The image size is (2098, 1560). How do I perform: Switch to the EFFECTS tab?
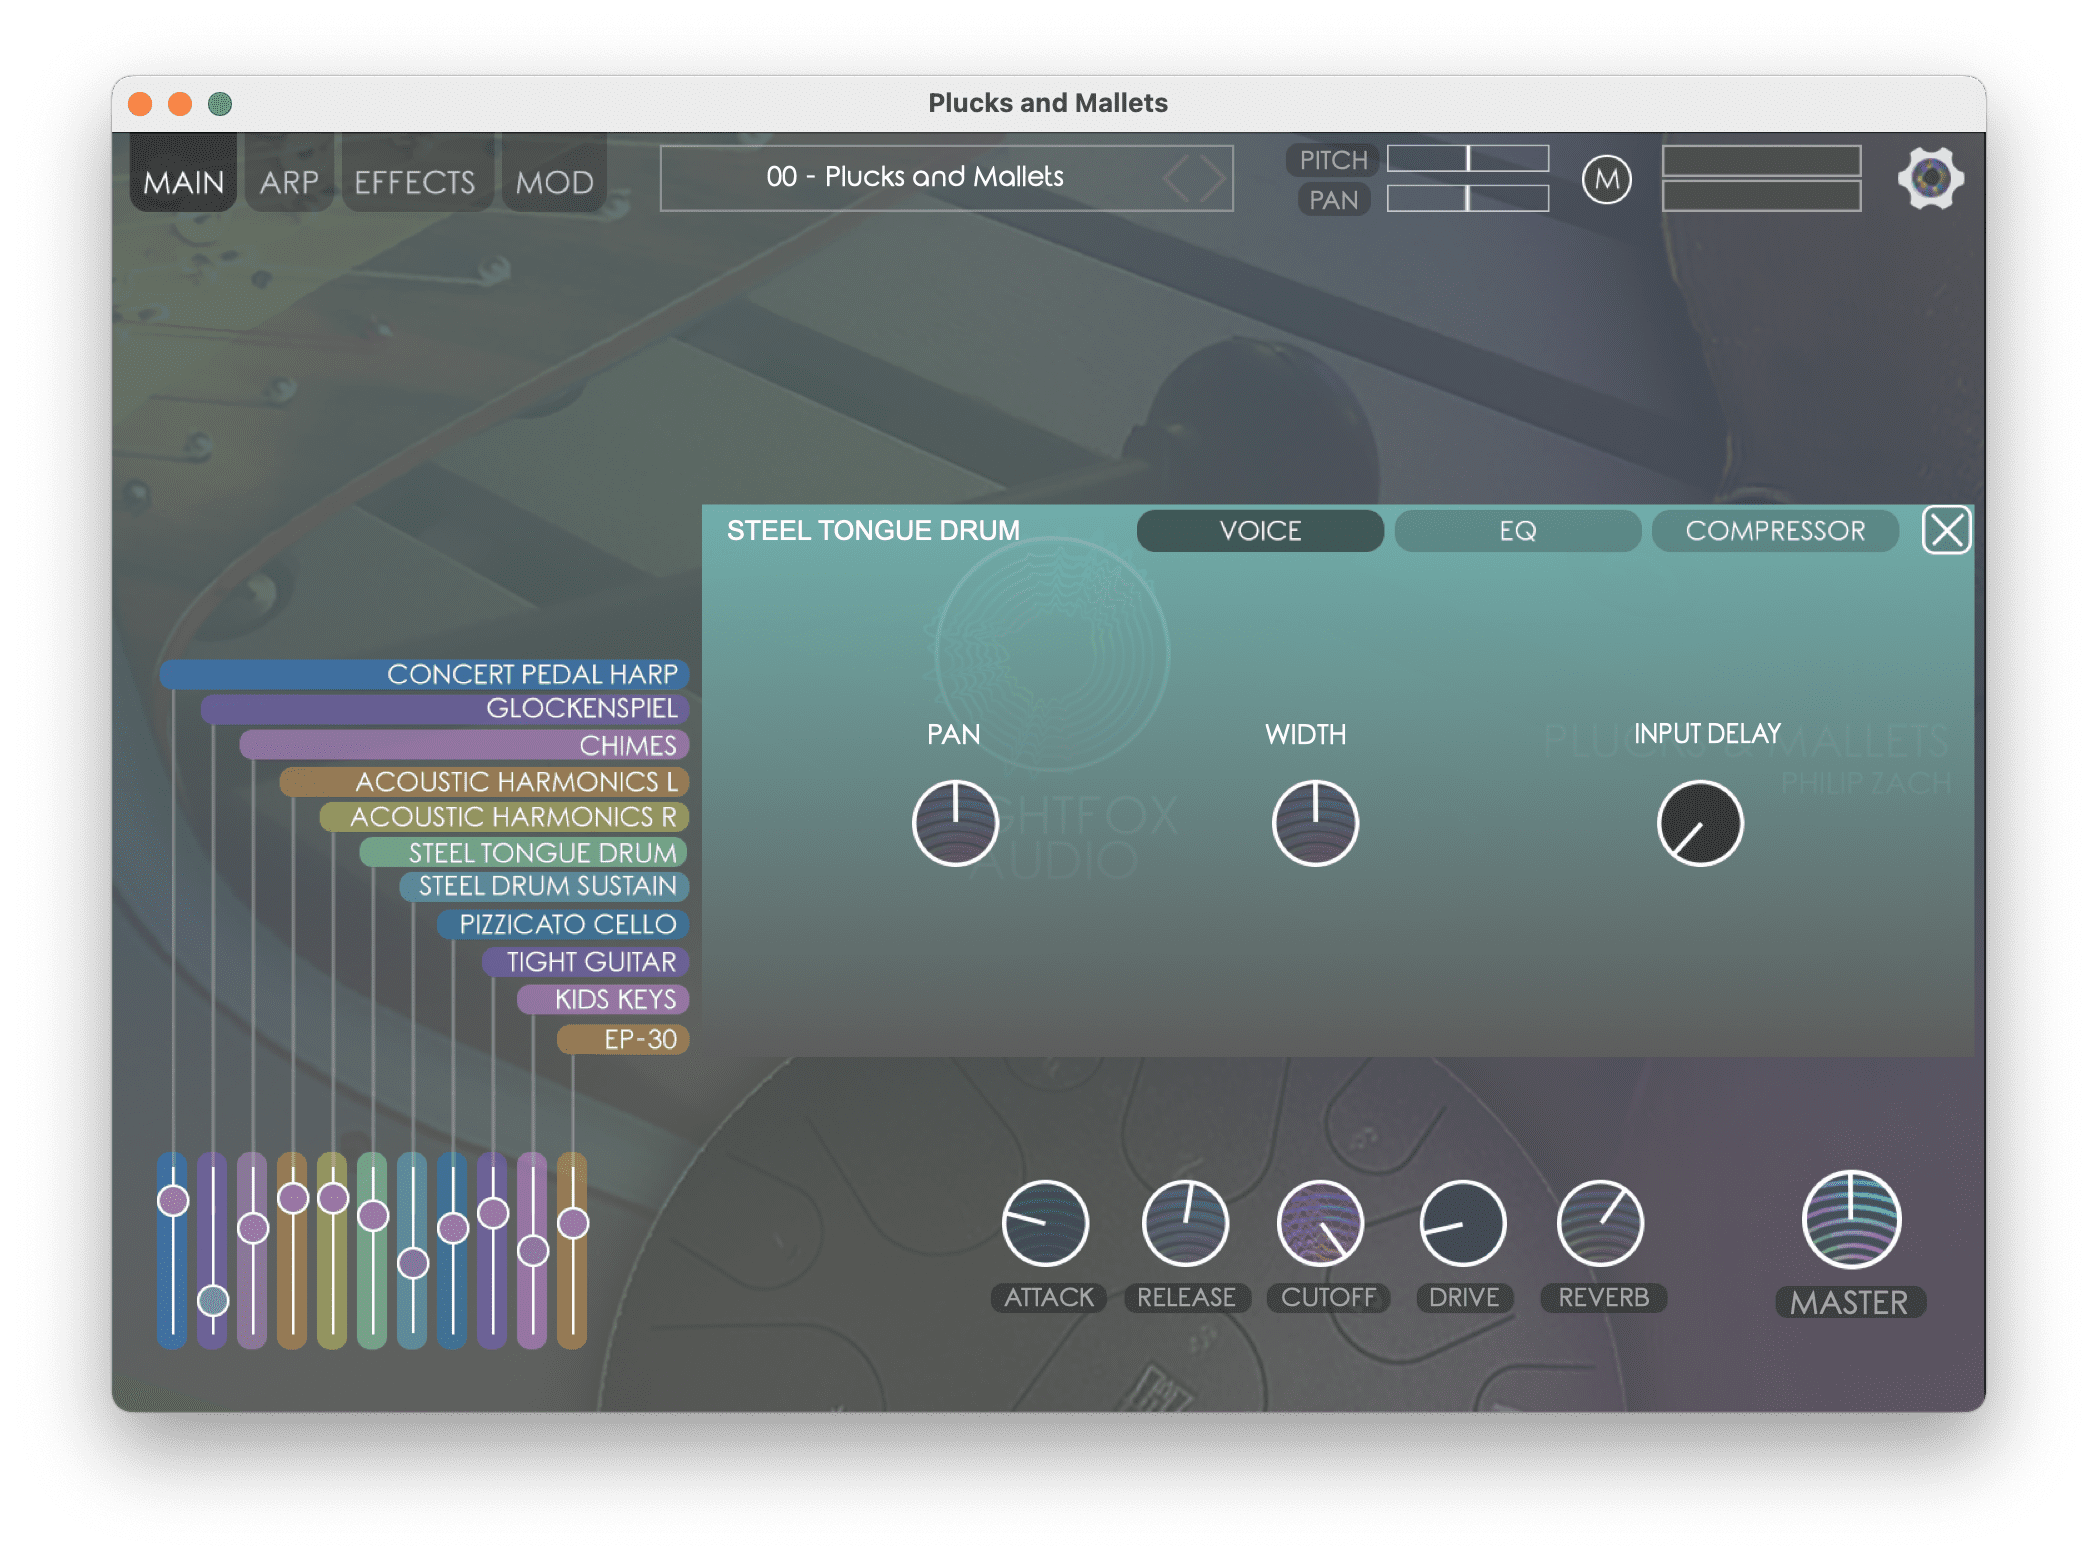tap(415, 182)
